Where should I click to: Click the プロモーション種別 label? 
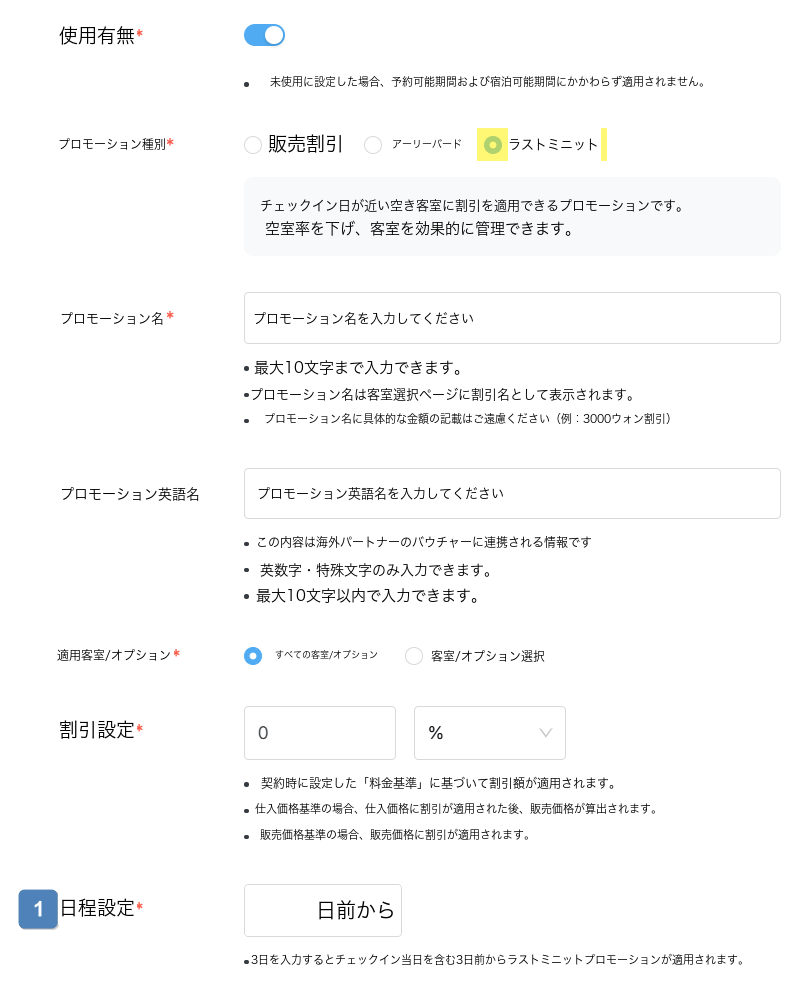pyautogui.click(x=112, y=144)
